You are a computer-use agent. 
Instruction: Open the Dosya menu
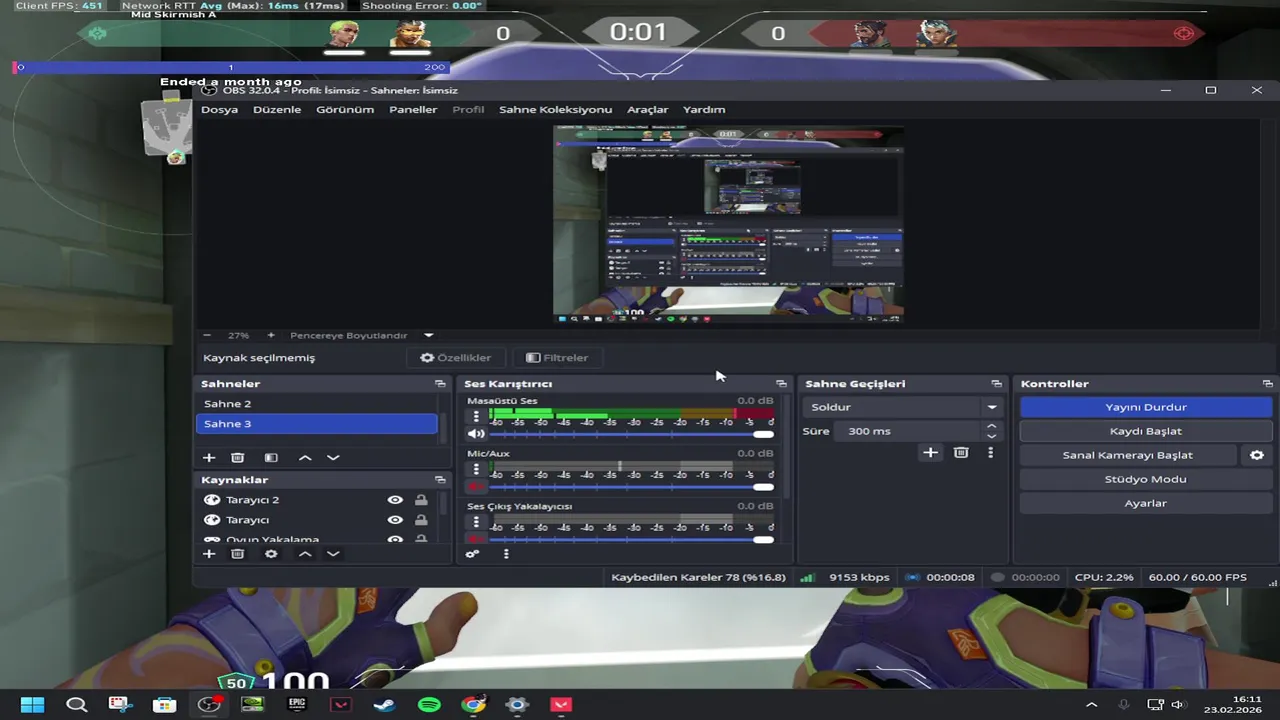219,109
